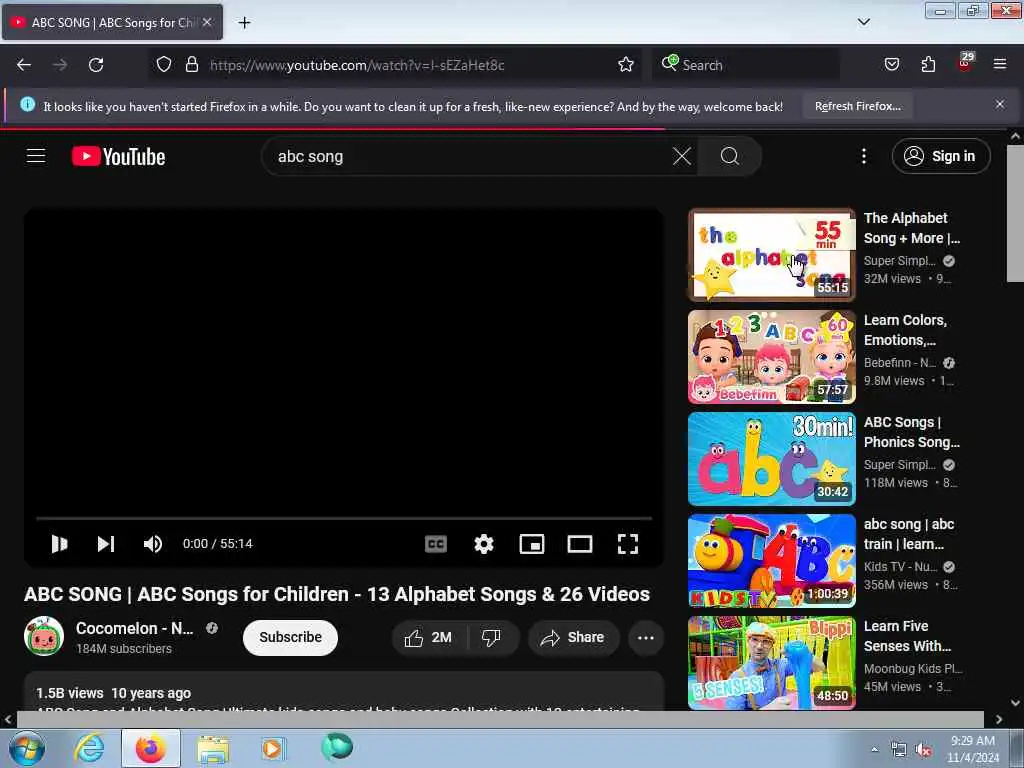This screenshot has width=1024, height=768.
Task: Click the page vertical scrollbar thumb
Action: (1015, 214)
